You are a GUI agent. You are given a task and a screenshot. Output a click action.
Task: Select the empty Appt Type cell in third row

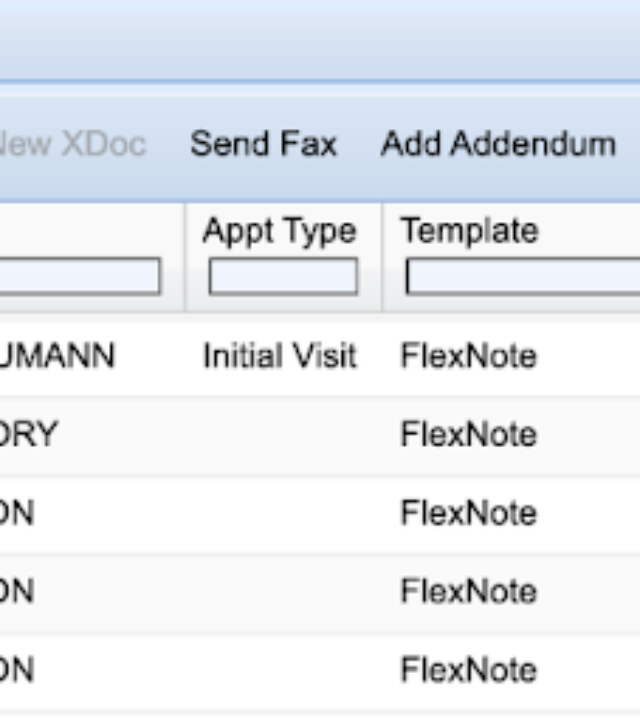282,513
